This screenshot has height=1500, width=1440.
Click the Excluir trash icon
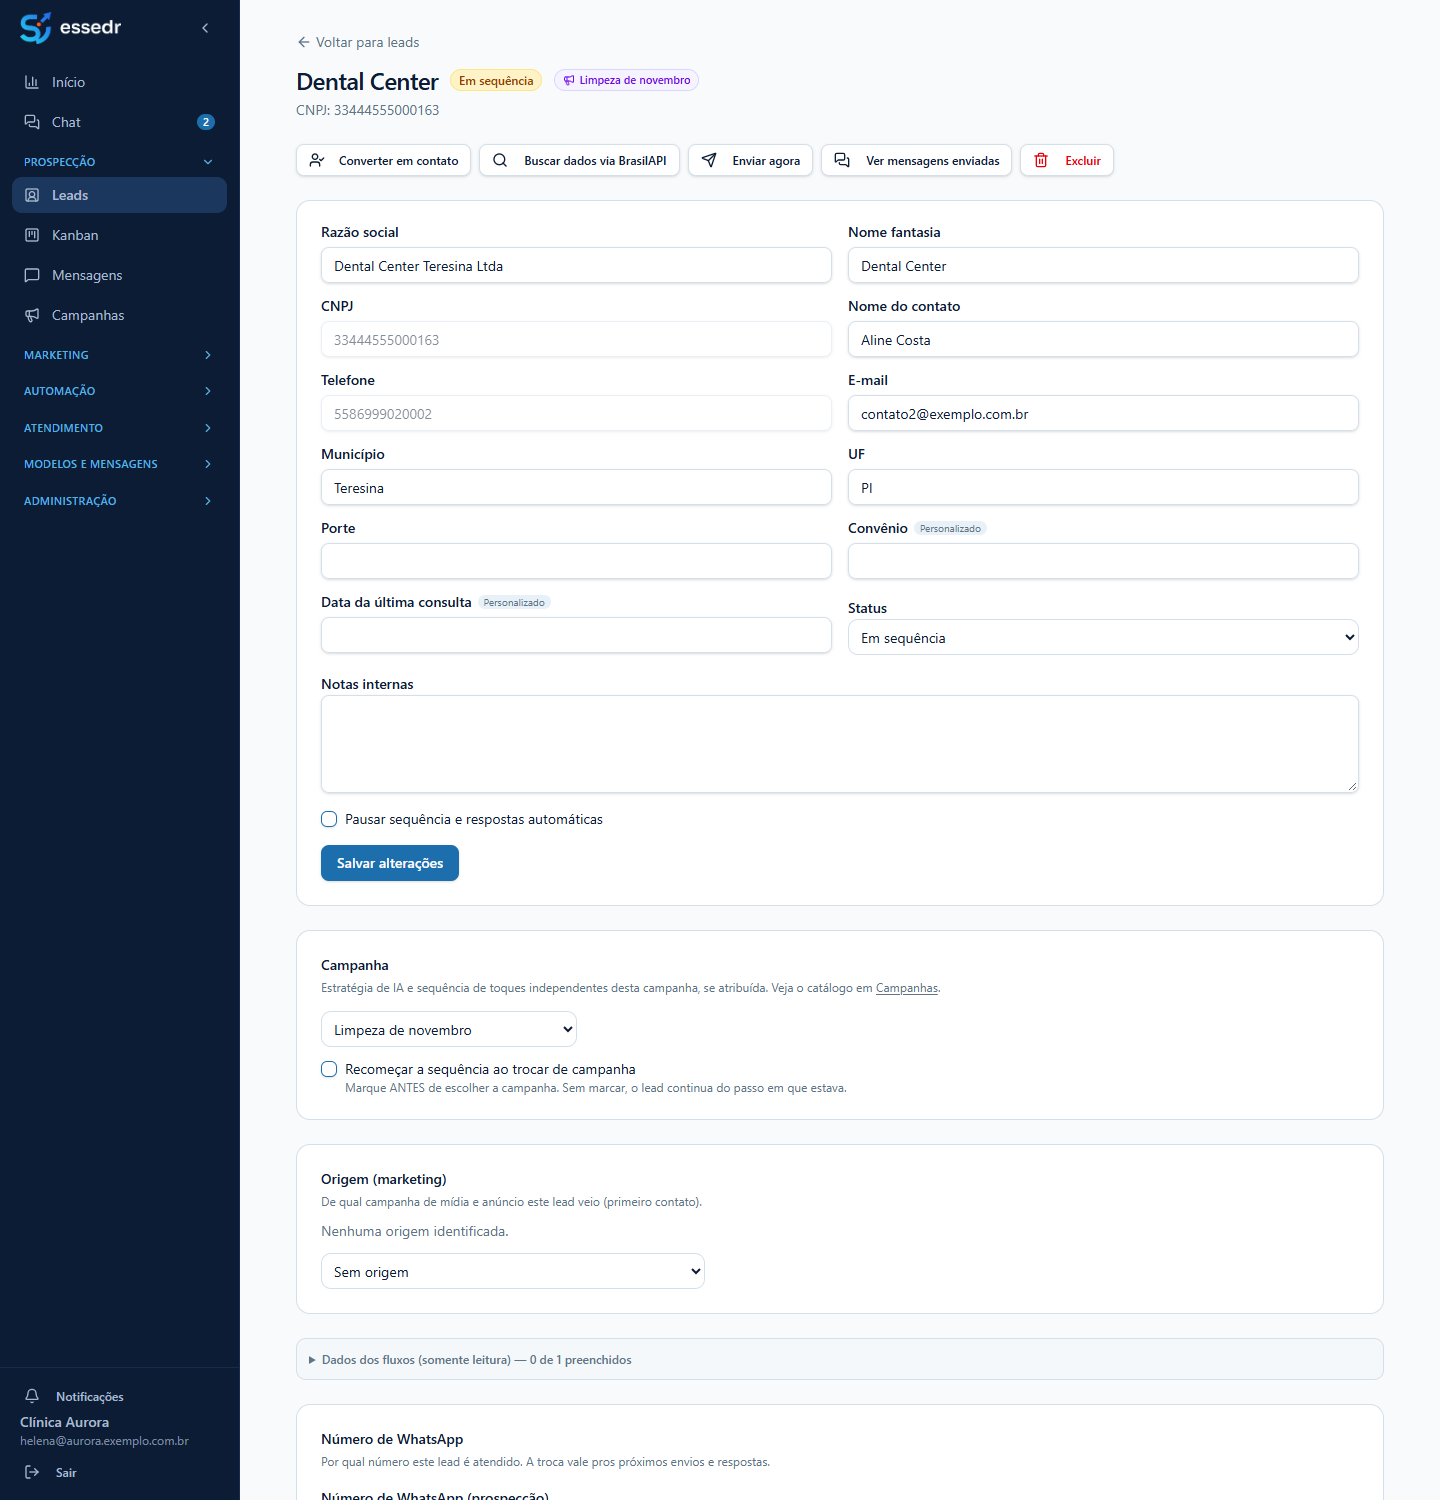coord(1041,160)
